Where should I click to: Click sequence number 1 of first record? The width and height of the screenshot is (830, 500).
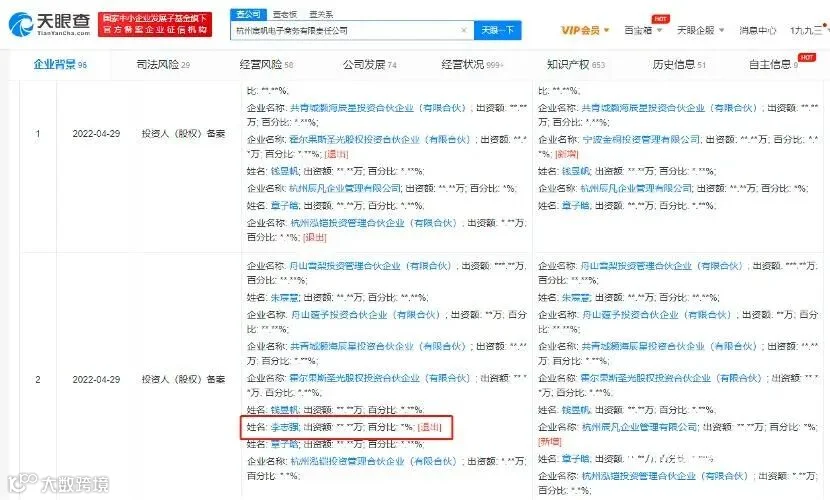tap(38, 134)
